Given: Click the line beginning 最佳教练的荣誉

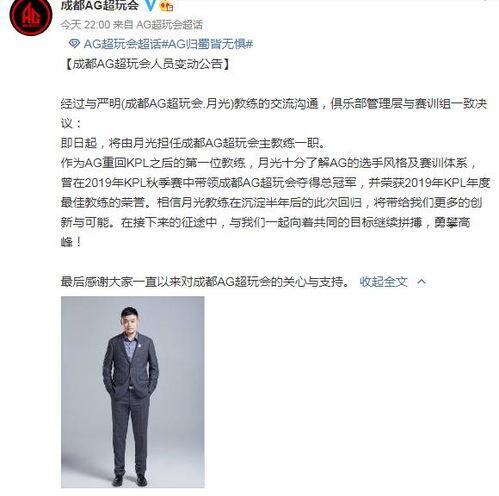Looking at the screenshot, I should 271,202.
